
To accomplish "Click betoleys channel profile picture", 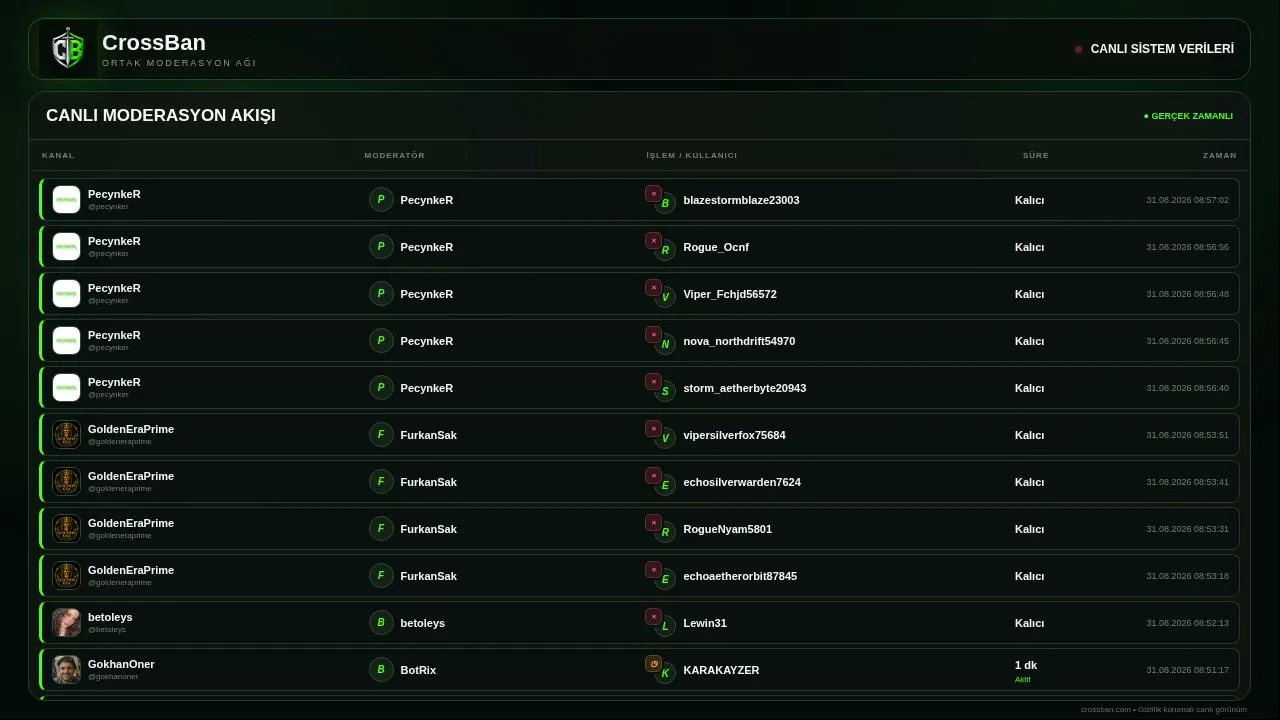I will 66,622.
